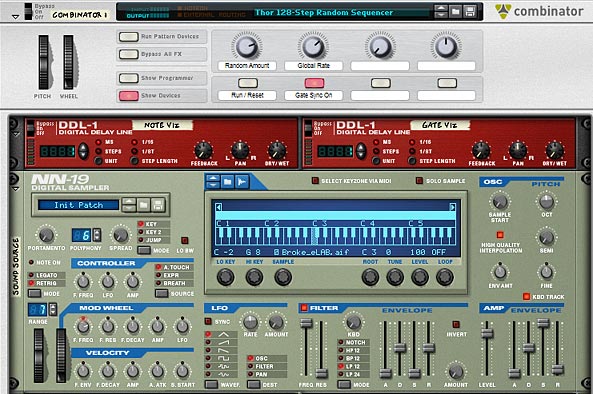Browse Combinator patches with the folder icon
This screenshot has width=593, height=394.
tap(456, 12)
